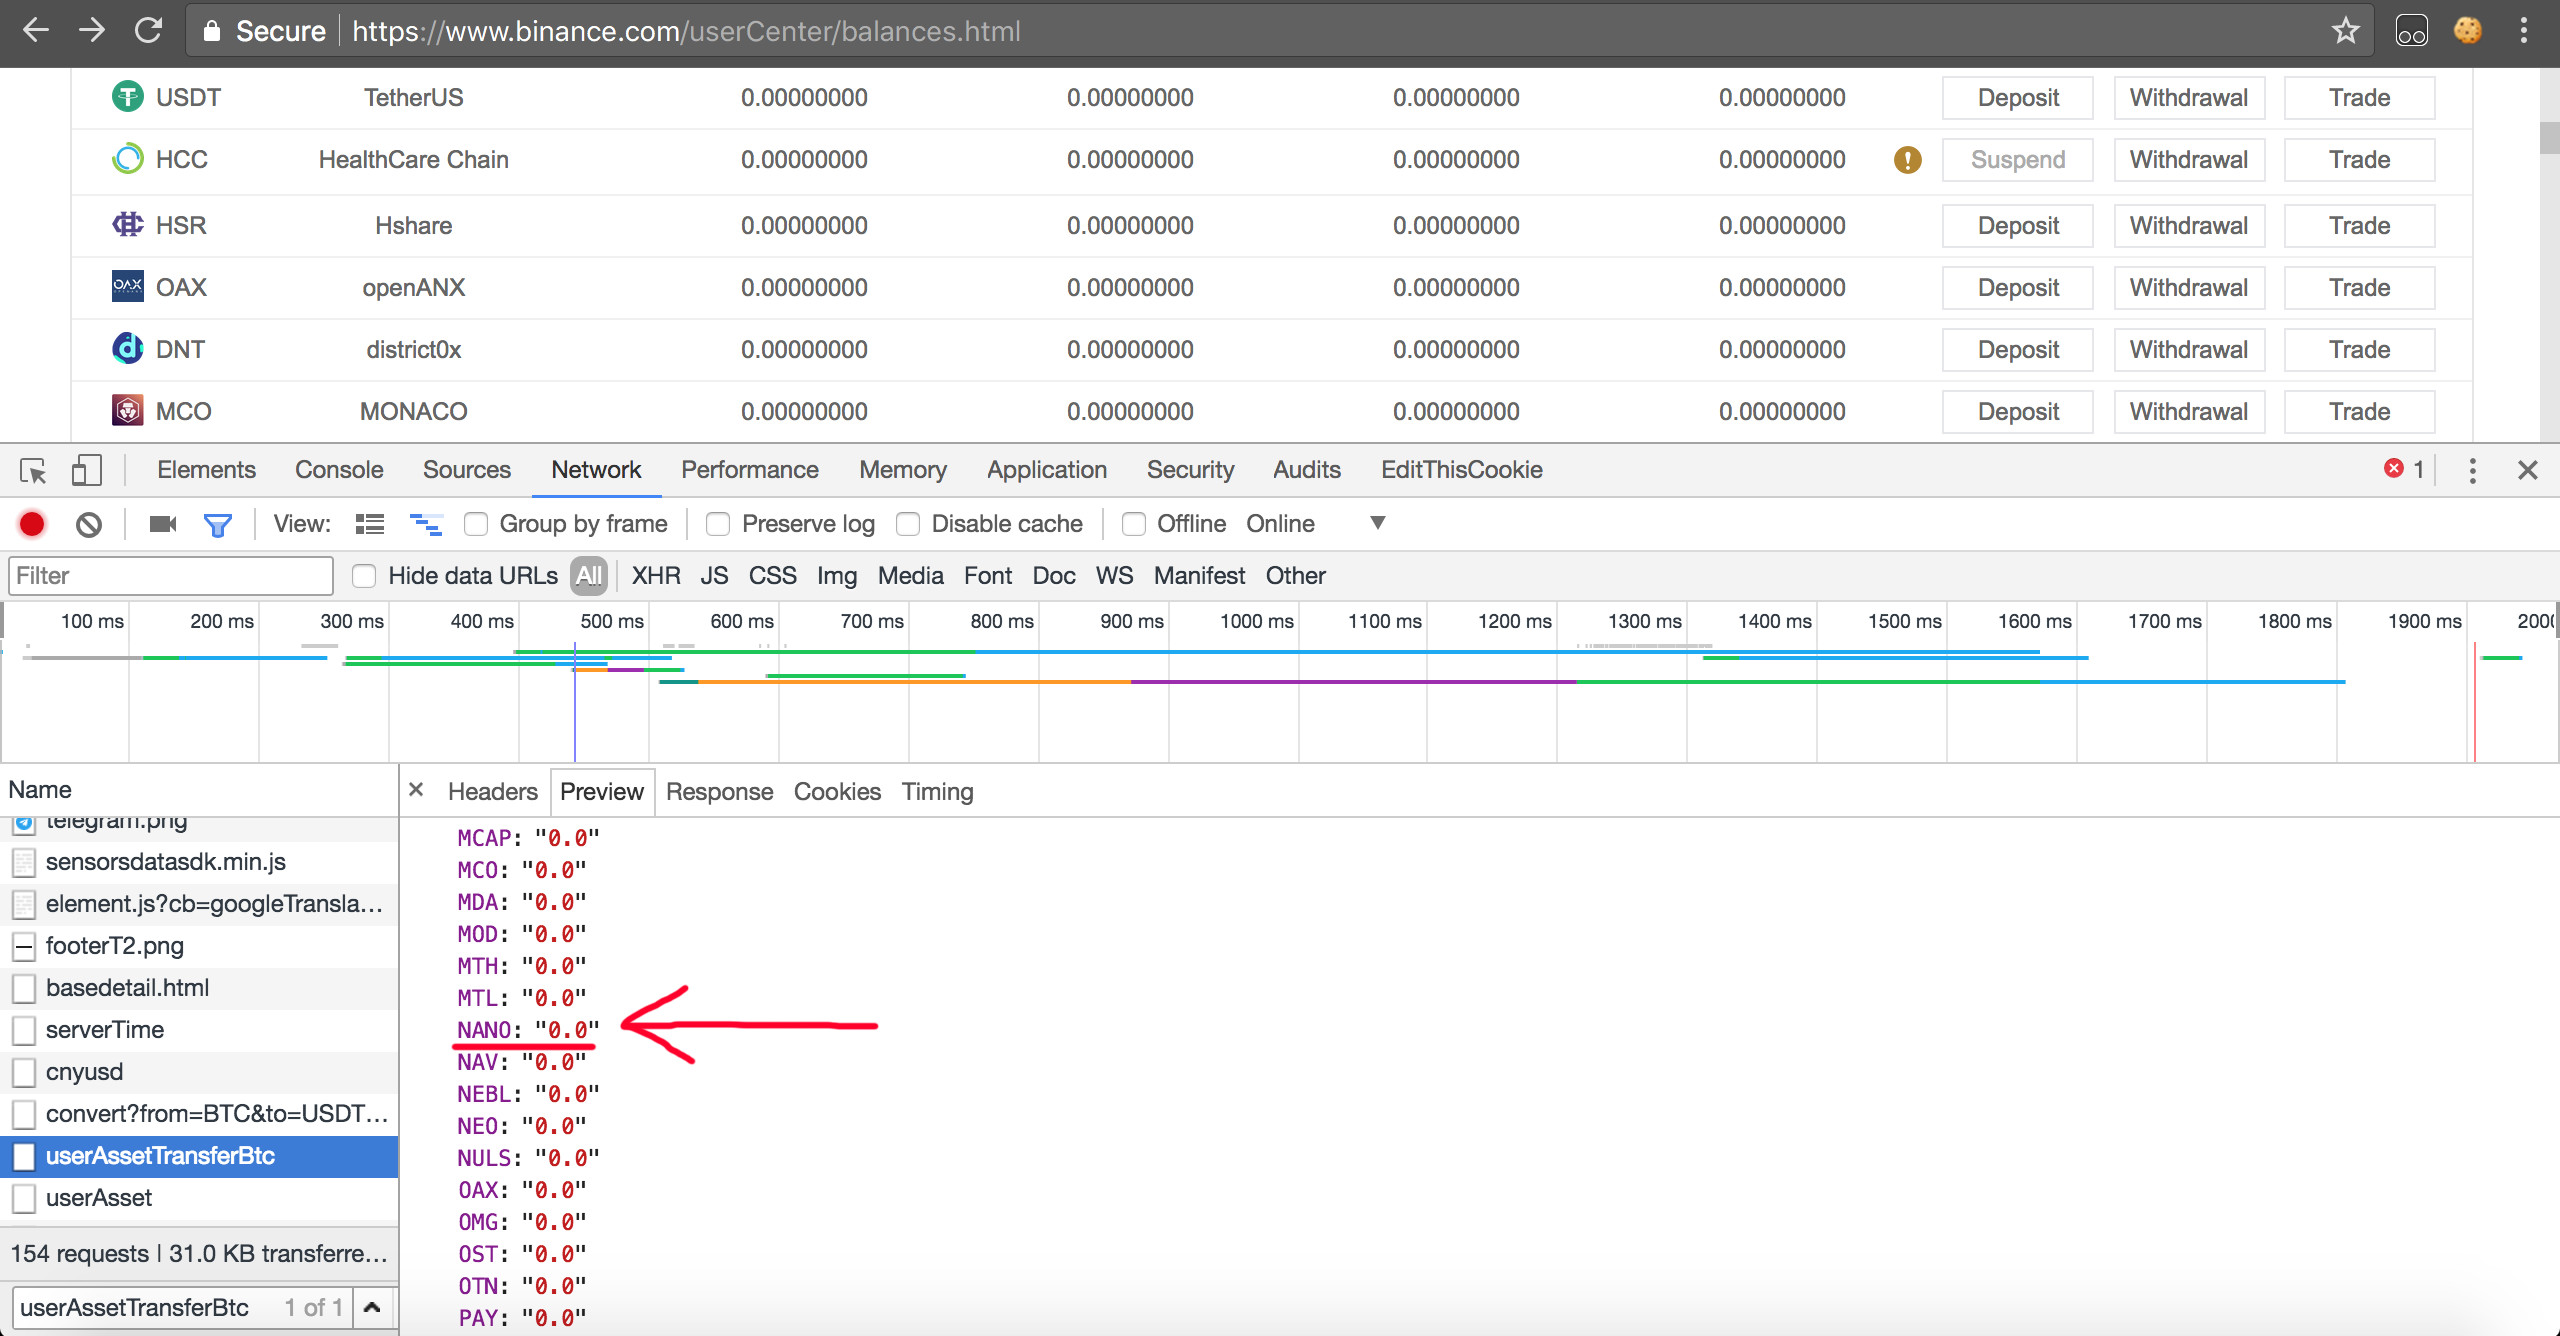Open the Response tab
Screen dimensions: 2560x1336
(x=719, y=792)
